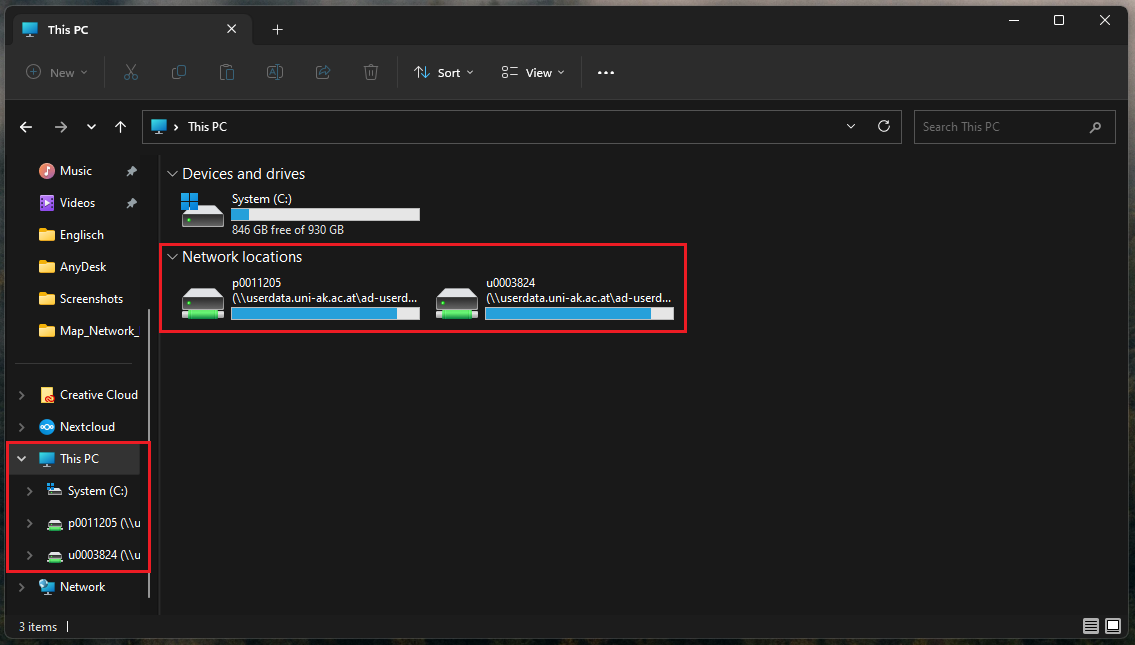Expand the address bar history dropdown
The image size is (1135, 645).
click(x=851, y=127)
